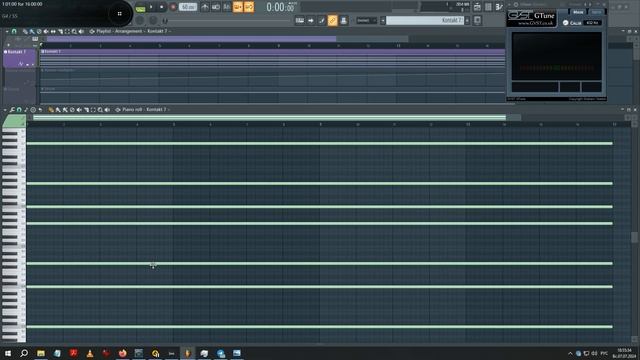Image resolution: width=640 pixels, height=360 pixels.
Task: Open the Piano roll wrench tools menu
Action: 12,110
